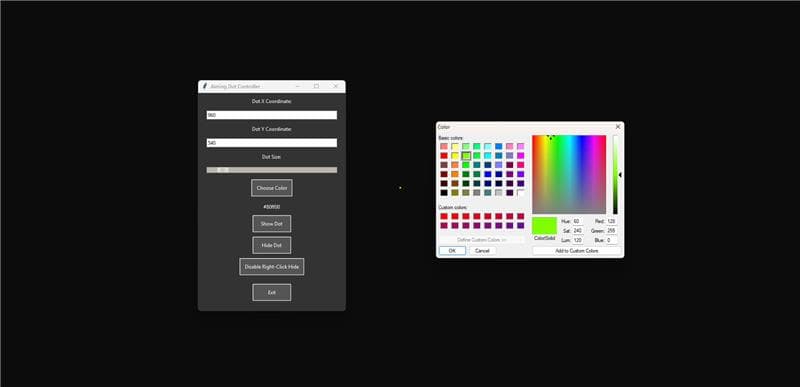Confirm the color with OK

[452, 251]
